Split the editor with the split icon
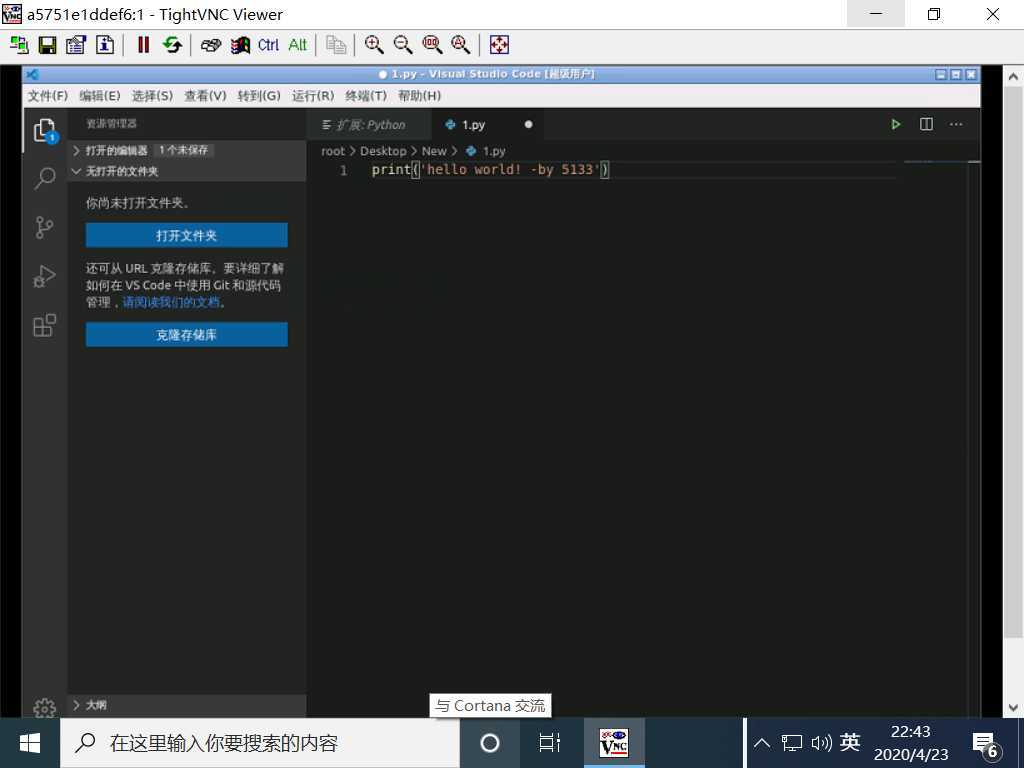Image resolution: width=1024 pixels, height=768 pixels. point(926,124)
